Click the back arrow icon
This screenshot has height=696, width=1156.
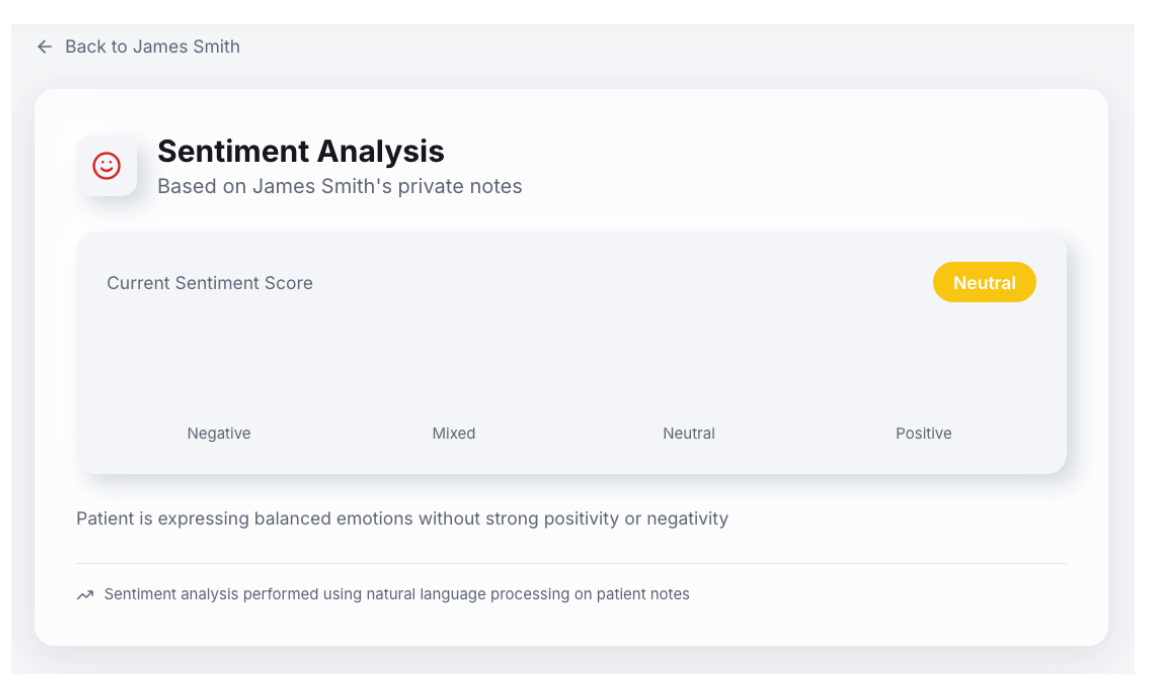pos(44,47)
